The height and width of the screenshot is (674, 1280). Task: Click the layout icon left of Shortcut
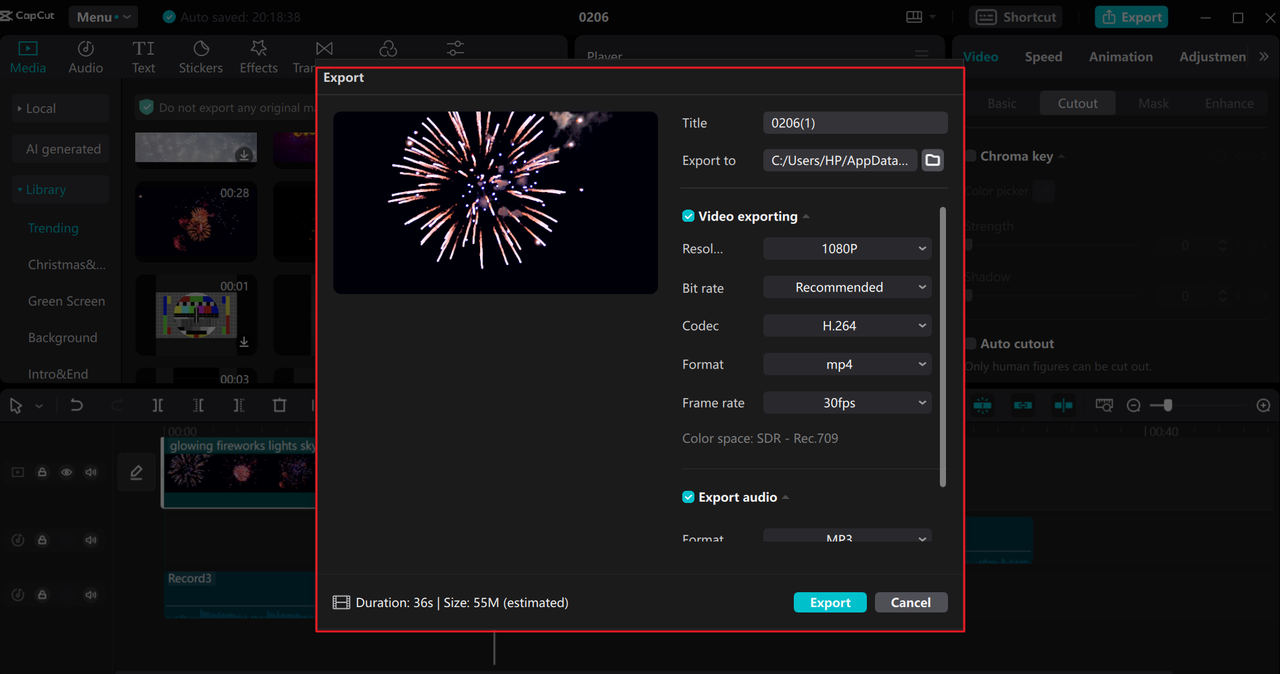click(x=913, y=17)
